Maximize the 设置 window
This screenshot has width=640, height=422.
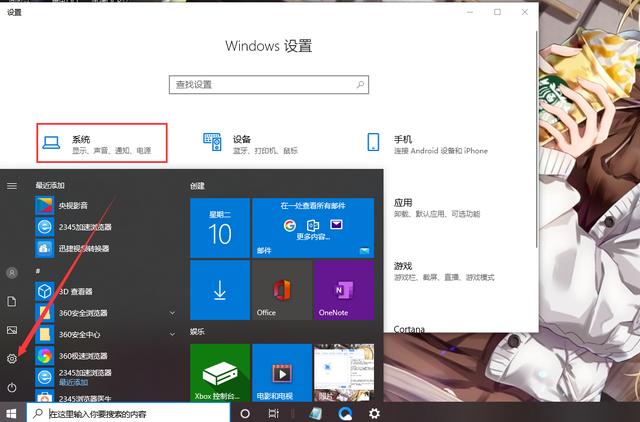click(498, 12)
